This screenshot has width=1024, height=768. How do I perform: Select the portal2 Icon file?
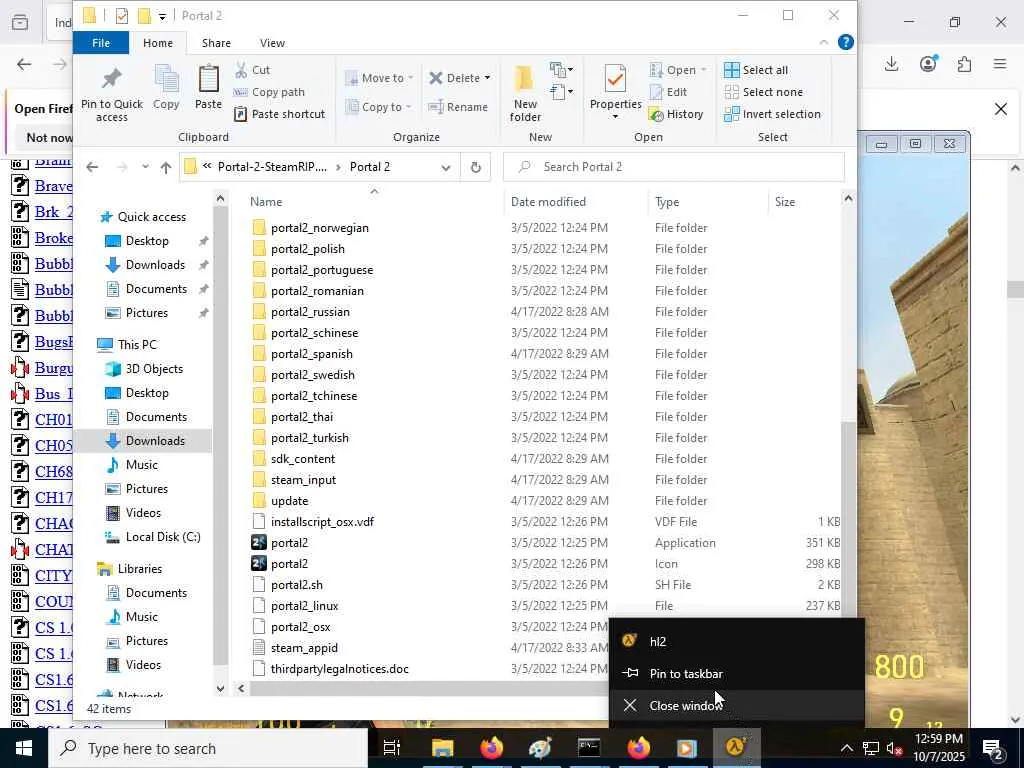pyautogui.click(x=289, y=564)
